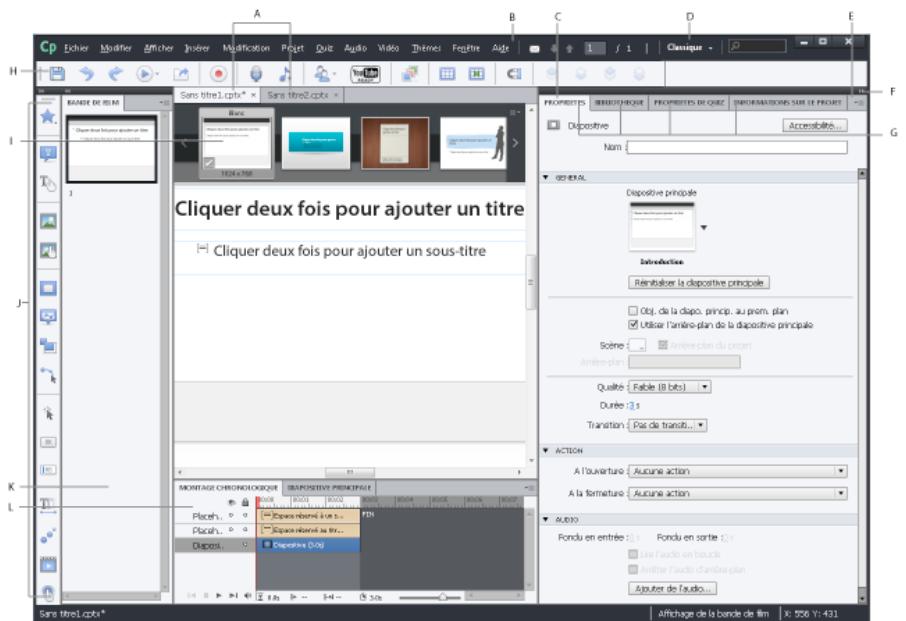Switch to the Bibliothèque tab
Image resolution: width=906 pixels, height=621 pixels.
pyautogui.click(x=619, y=102)
